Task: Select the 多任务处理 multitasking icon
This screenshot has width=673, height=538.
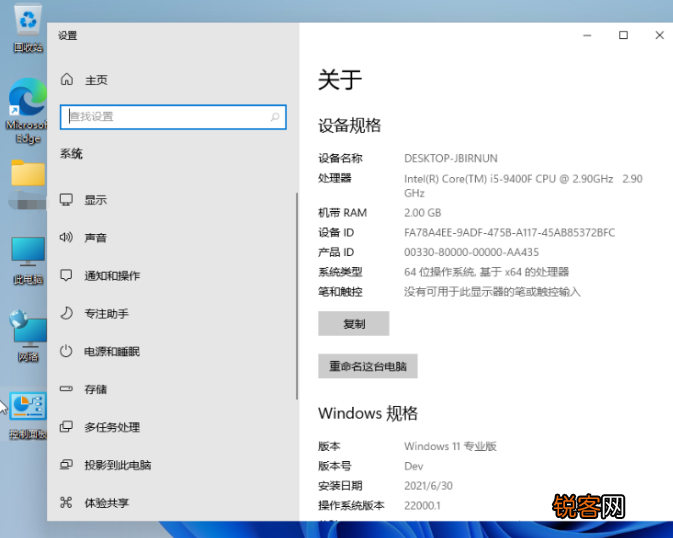Action: pos(66,427)
